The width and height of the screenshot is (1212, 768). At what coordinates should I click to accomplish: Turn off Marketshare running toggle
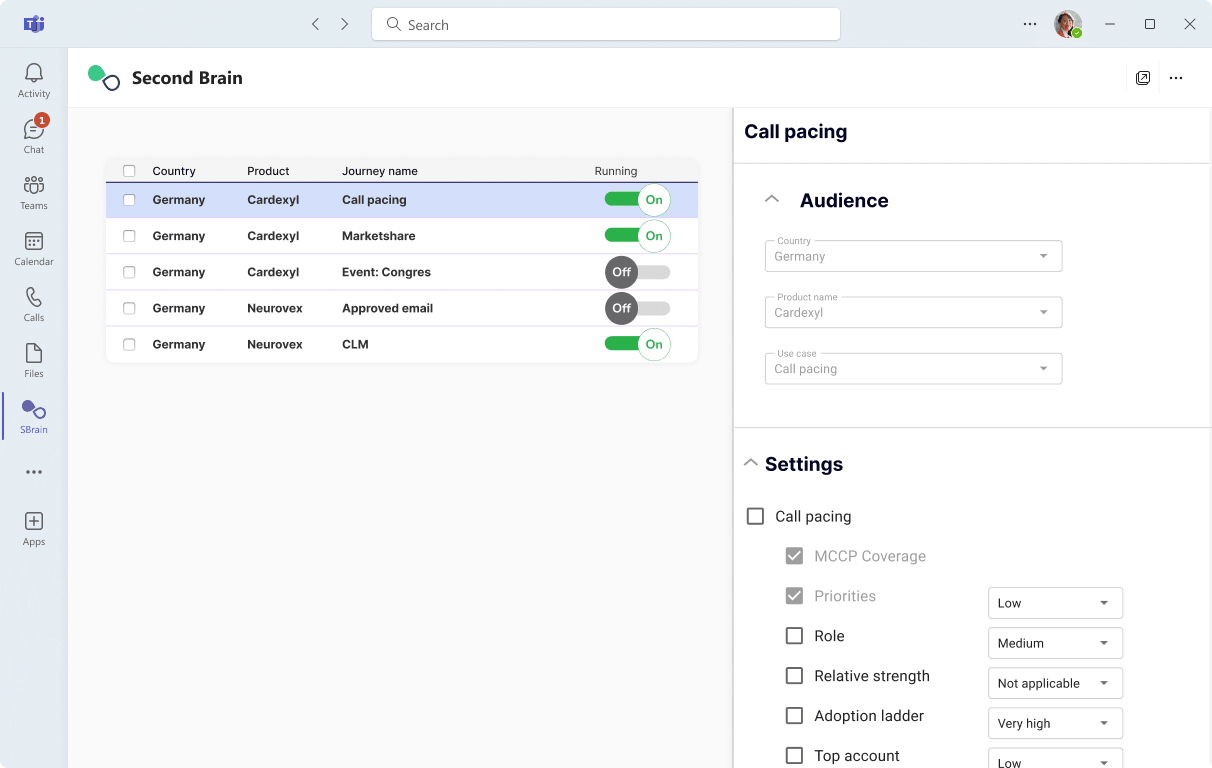pos(637,236)
